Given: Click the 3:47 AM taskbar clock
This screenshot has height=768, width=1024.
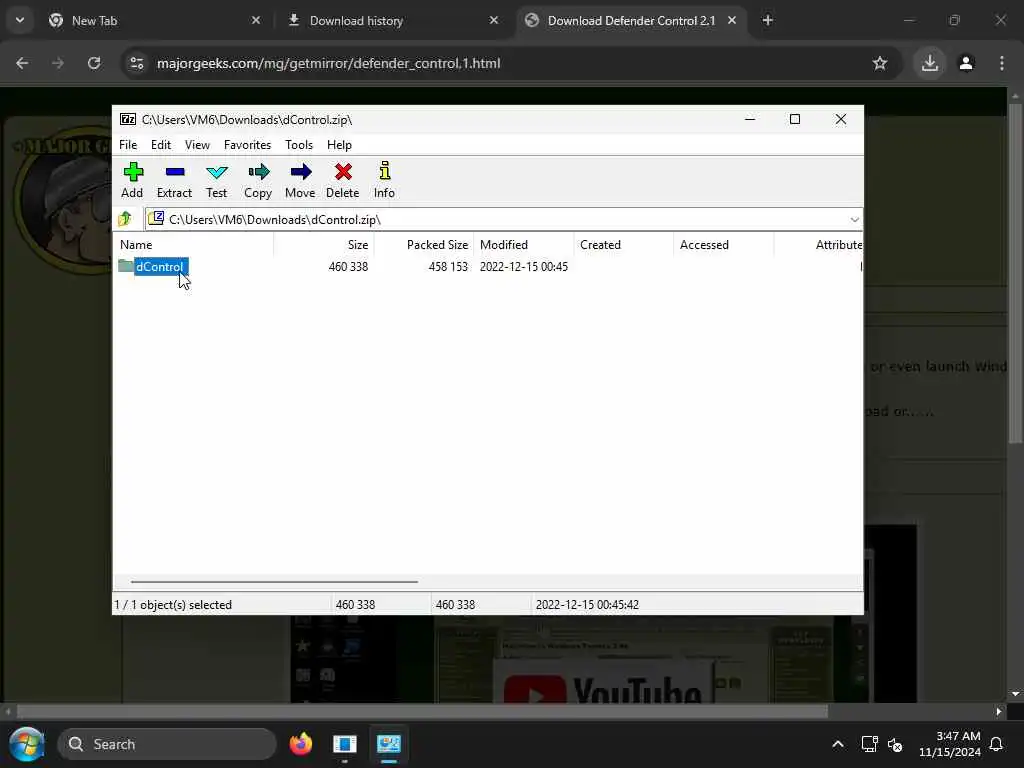Looking at the screenshot, I should click(950, 744).
